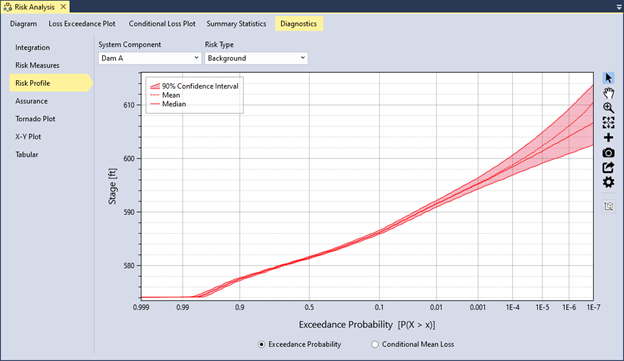
Task: Click the export plot icon
Action: pyautogui.click(x=608, y=168)
